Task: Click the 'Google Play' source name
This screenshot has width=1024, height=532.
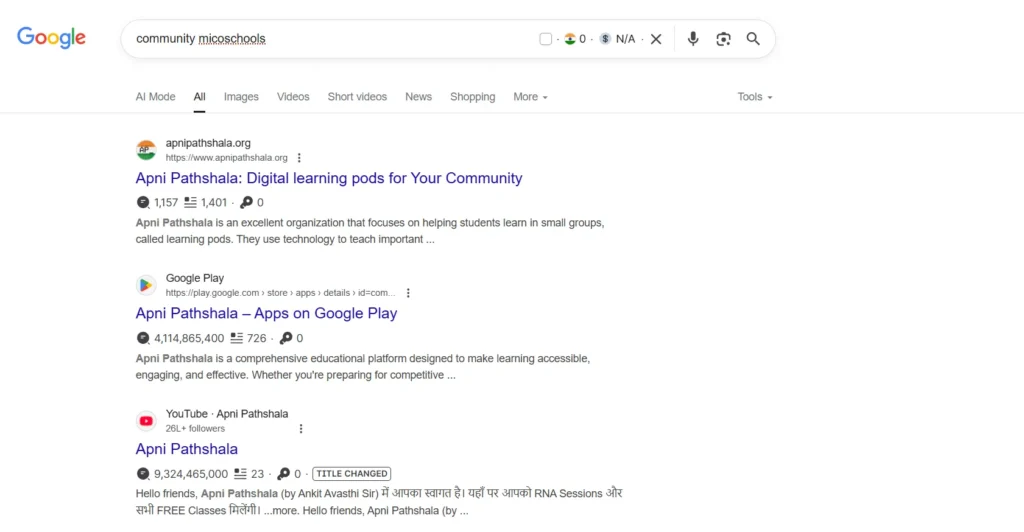Action: pos(195,278)
